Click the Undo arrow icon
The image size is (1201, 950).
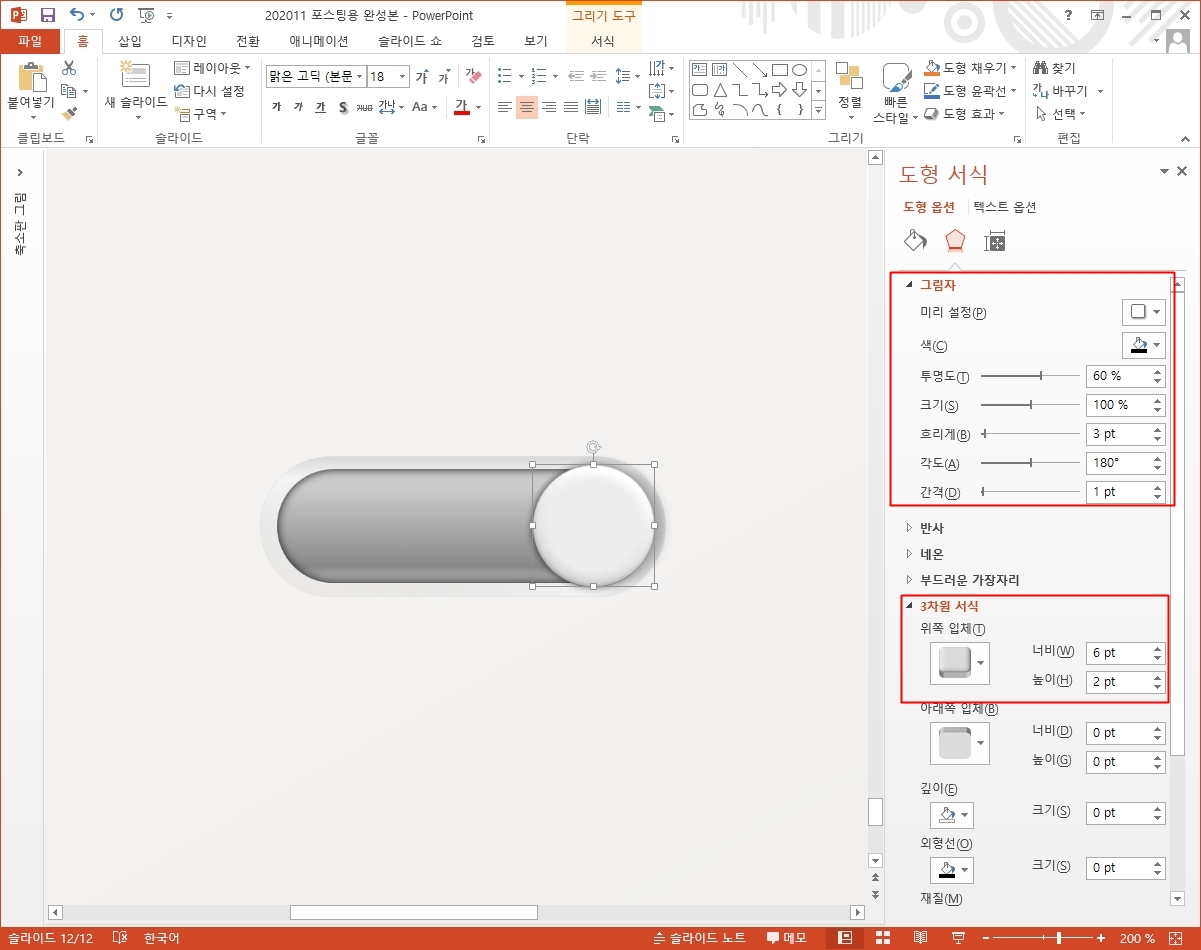click(77, 15)
